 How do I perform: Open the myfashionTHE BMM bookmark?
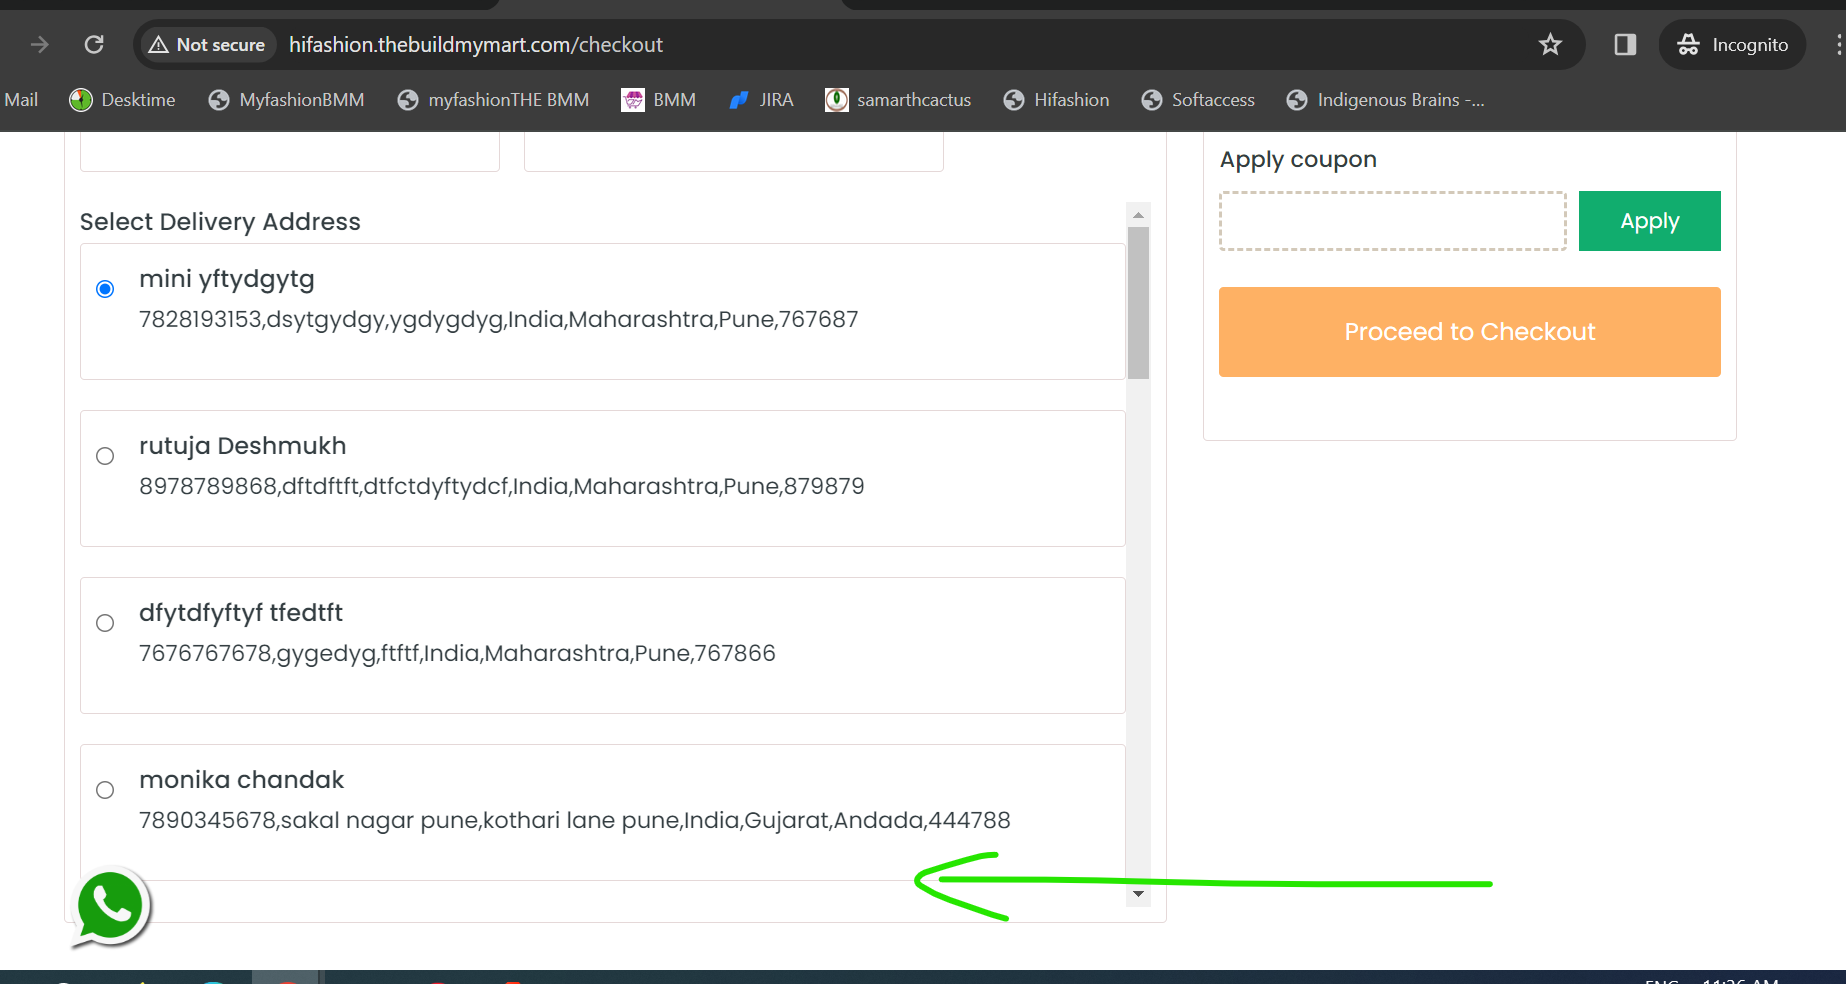493,100
